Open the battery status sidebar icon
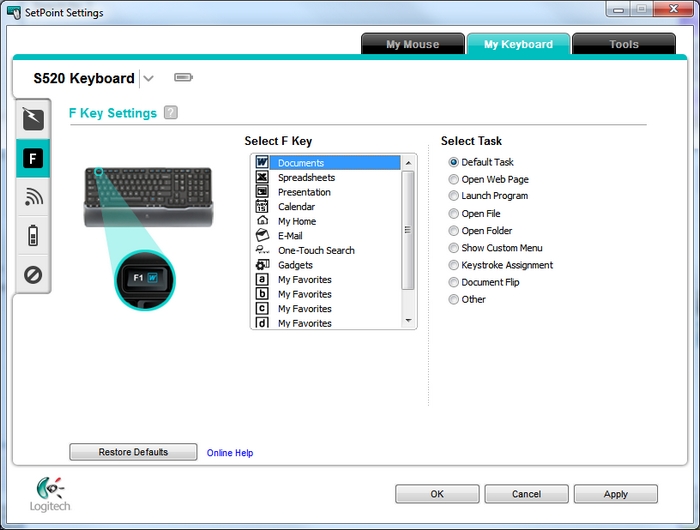 (33, 235)
